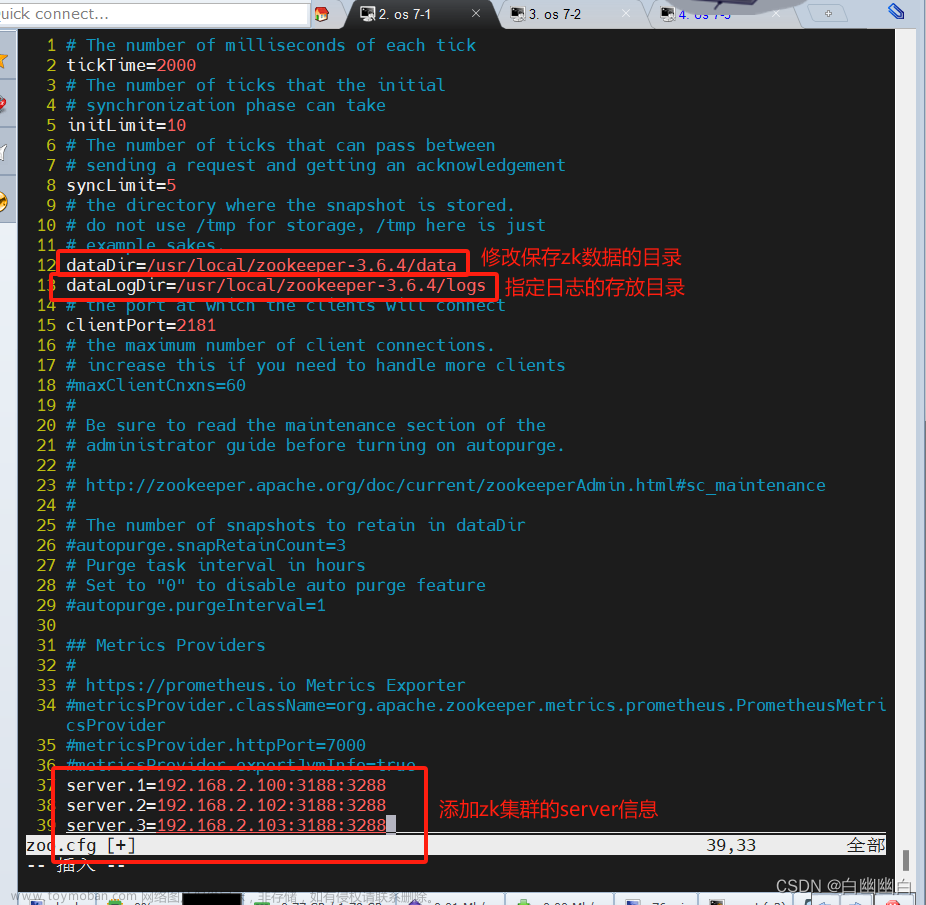Click the 'clientPort=2181' line
This screenshot has height=905, width=926.
[x=141, y=325]
